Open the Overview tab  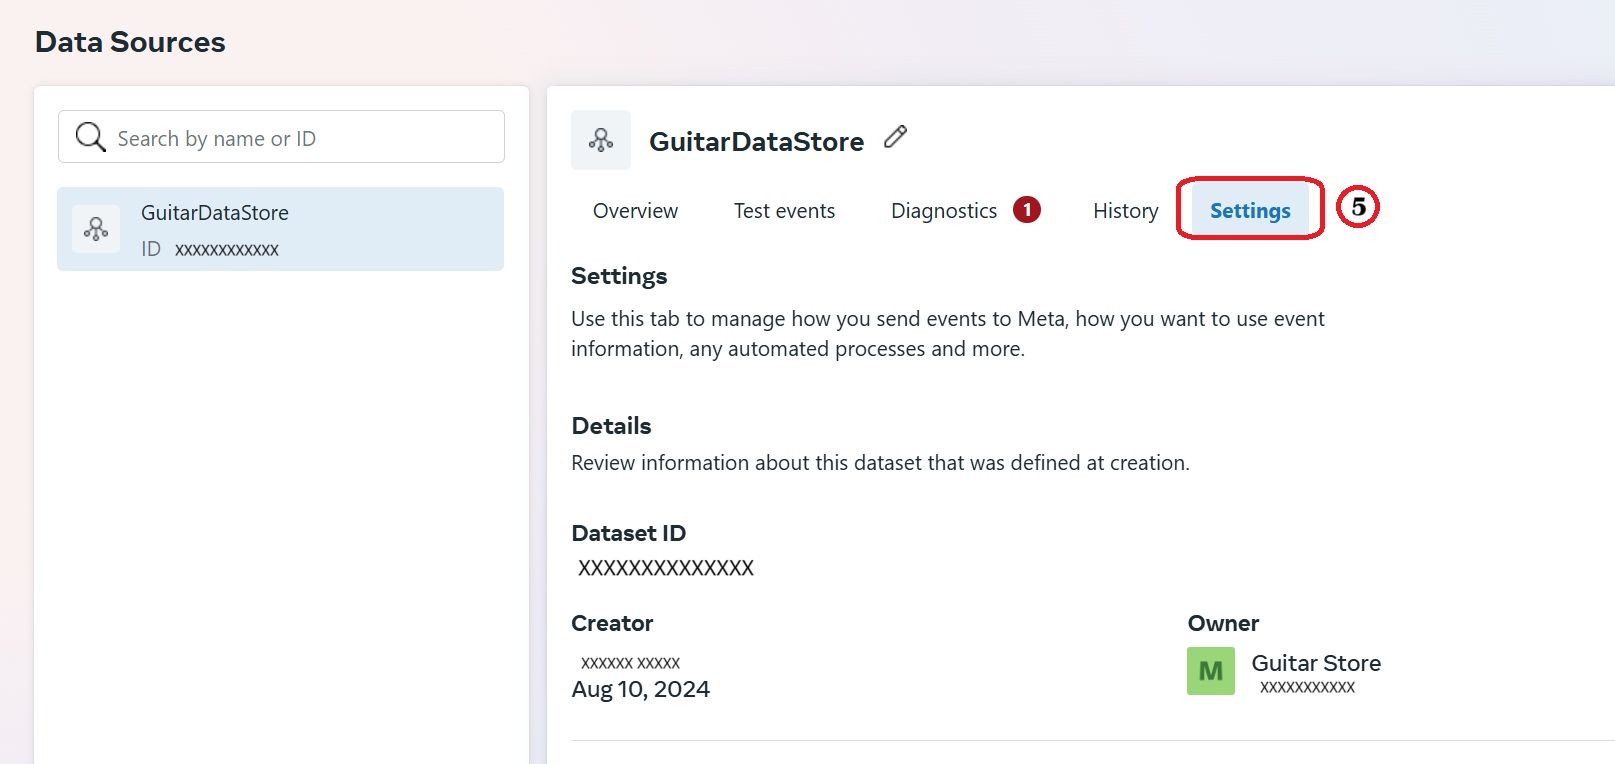[x=635, y=211]
